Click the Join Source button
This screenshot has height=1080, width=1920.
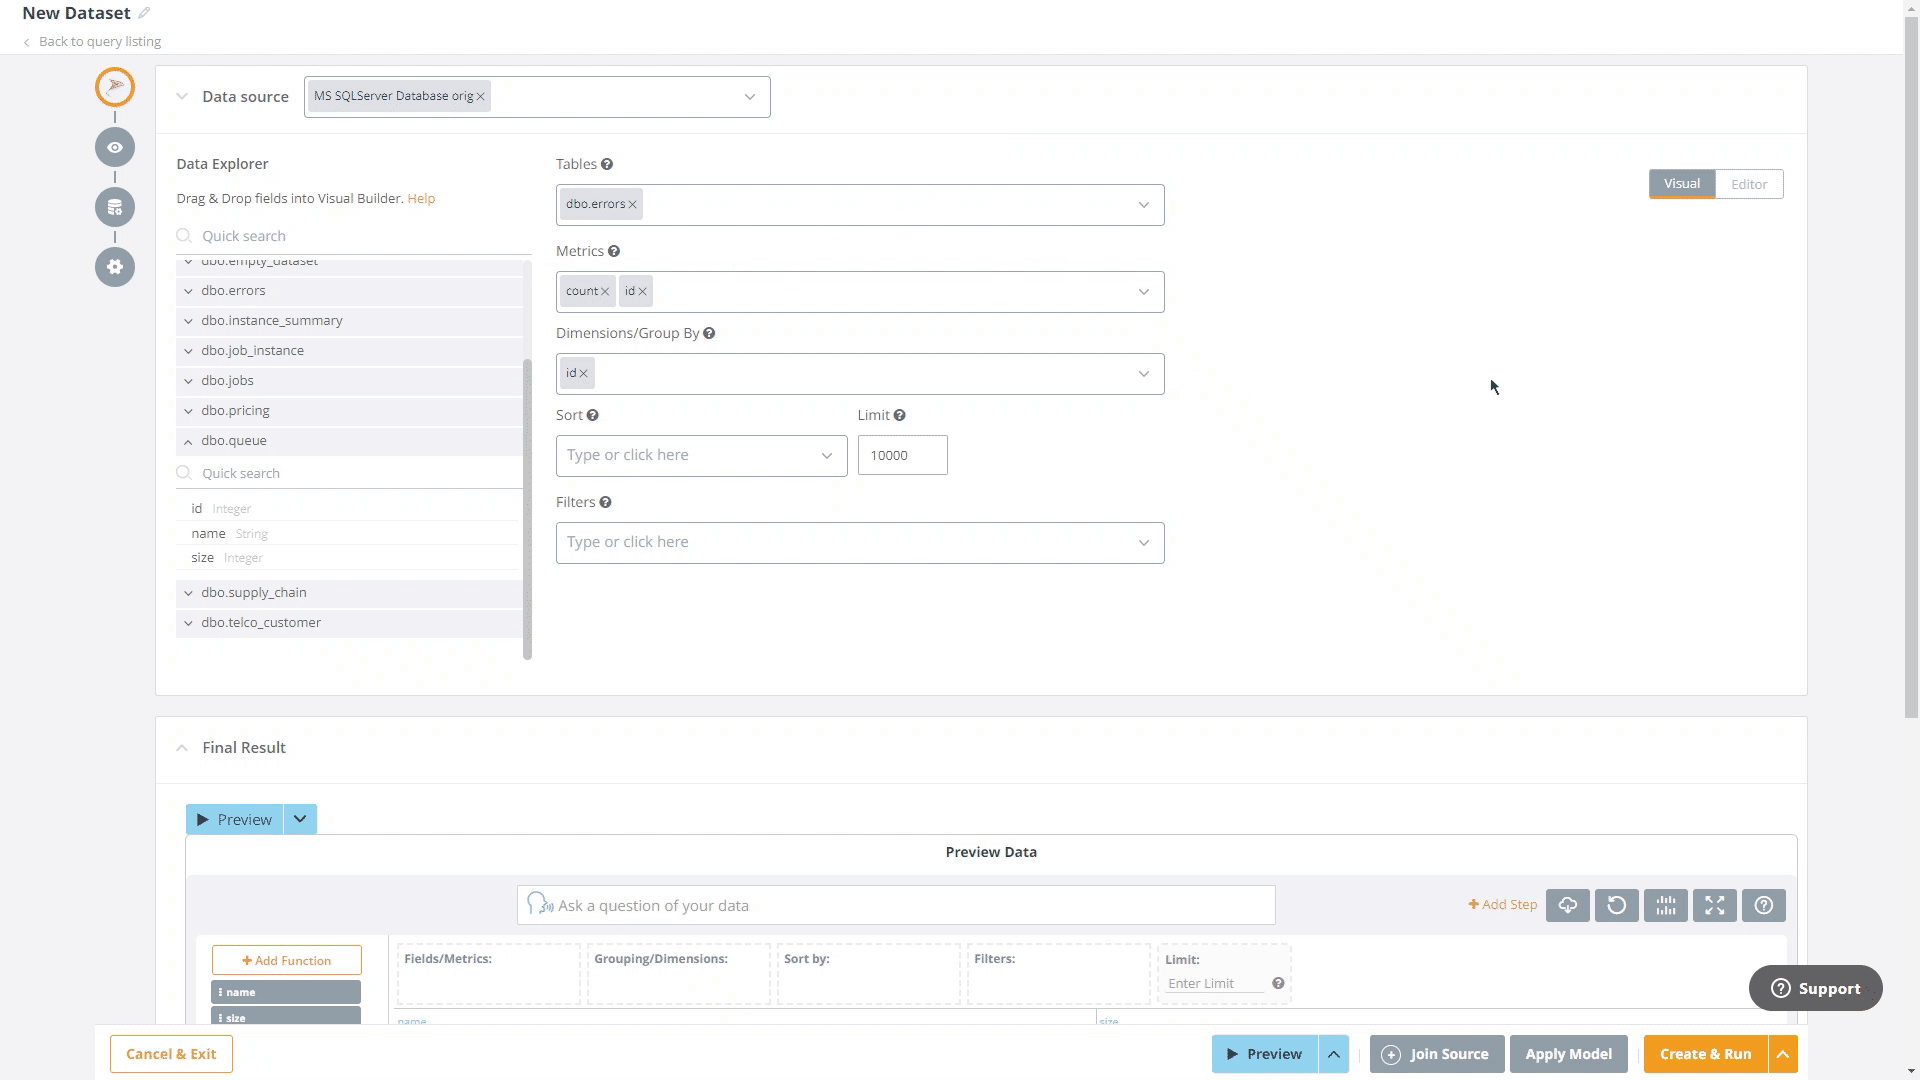click(x=1436, y=1054)
